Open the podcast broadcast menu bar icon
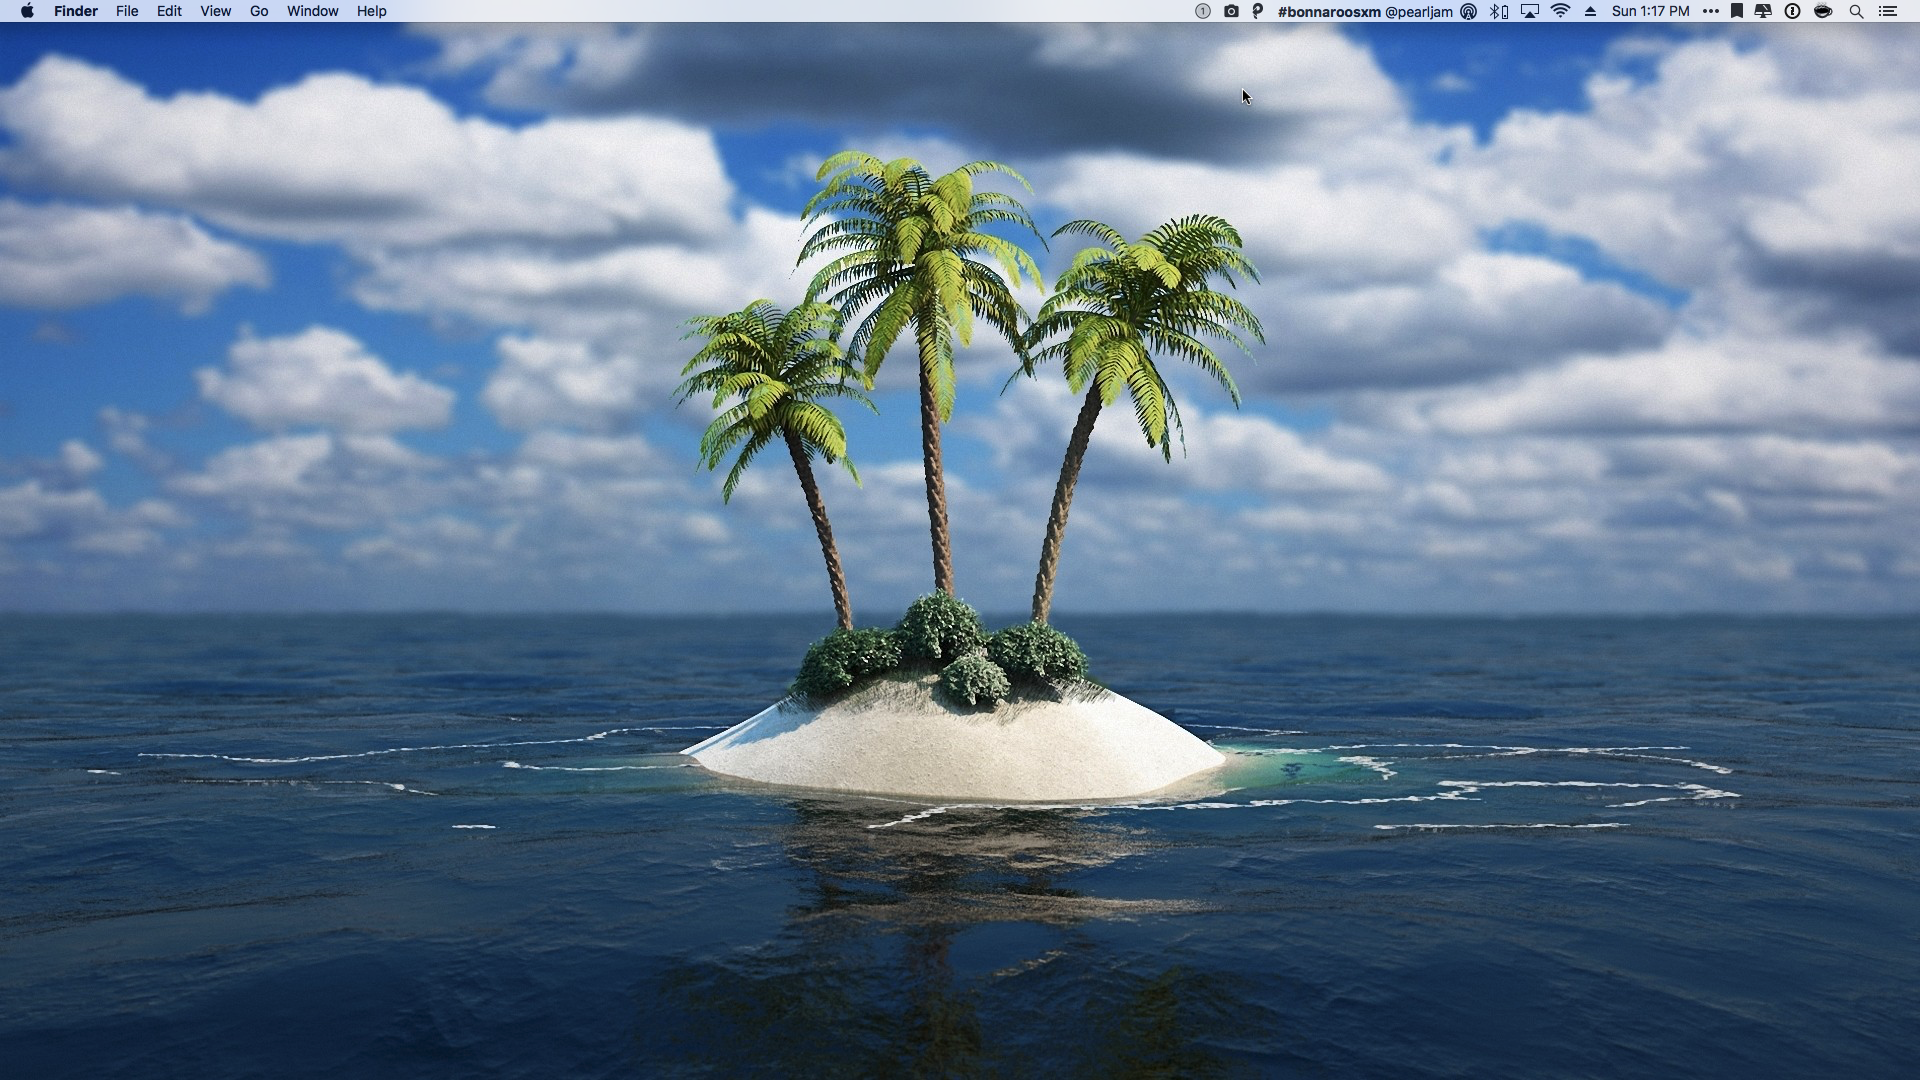The image size is (1920, 1080). tap(1468, 11)
